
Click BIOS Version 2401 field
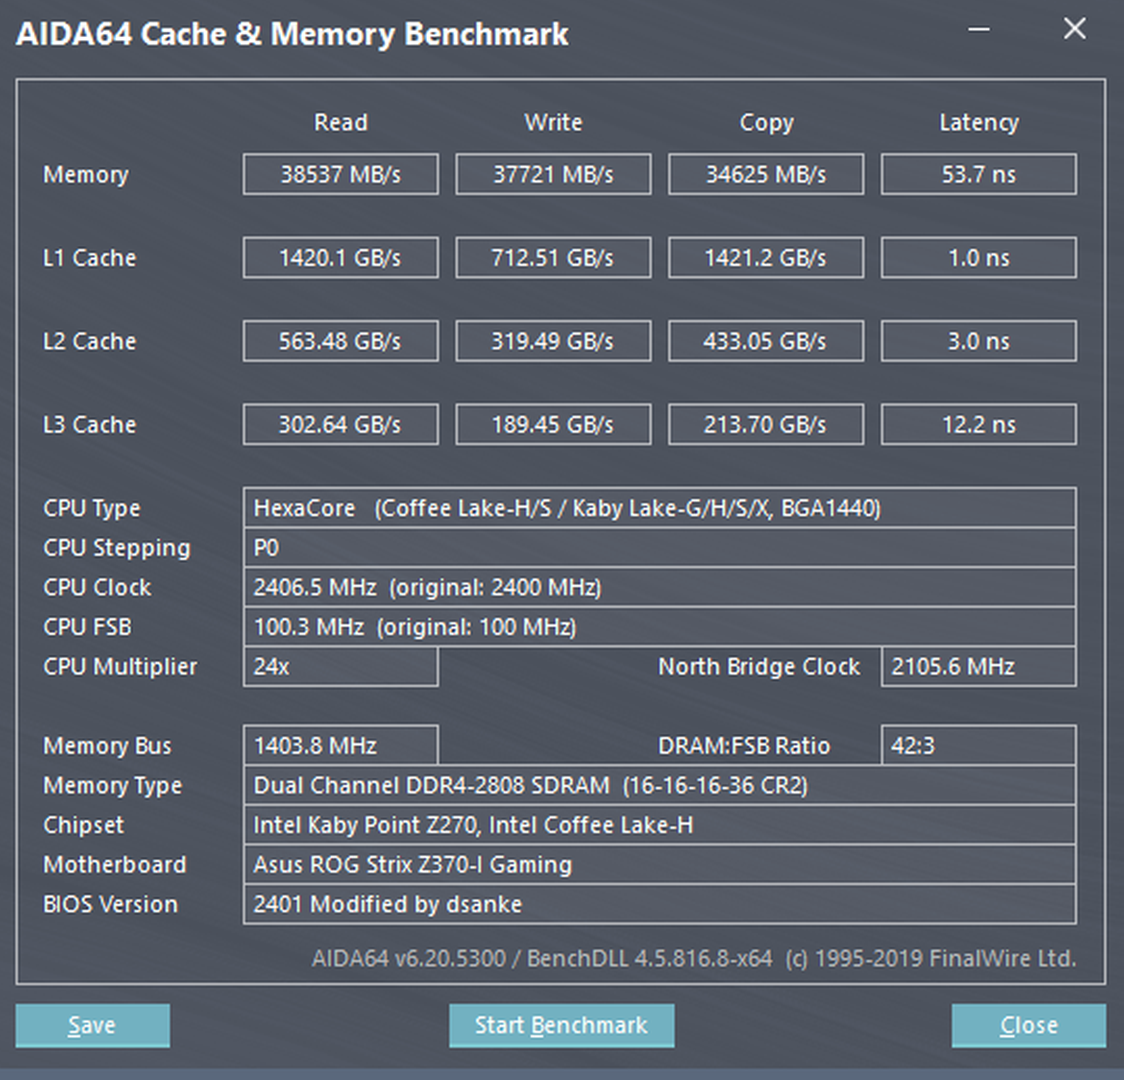click(659, 904)
